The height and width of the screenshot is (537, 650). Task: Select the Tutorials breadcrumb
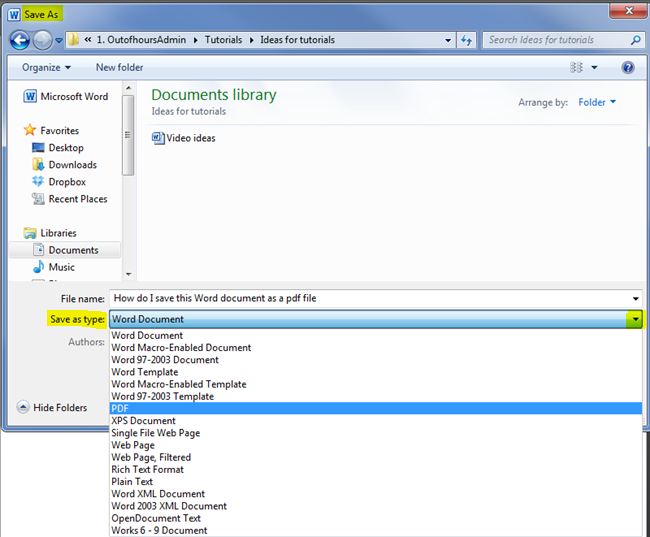pyautogui.click(x=223, y=40)
